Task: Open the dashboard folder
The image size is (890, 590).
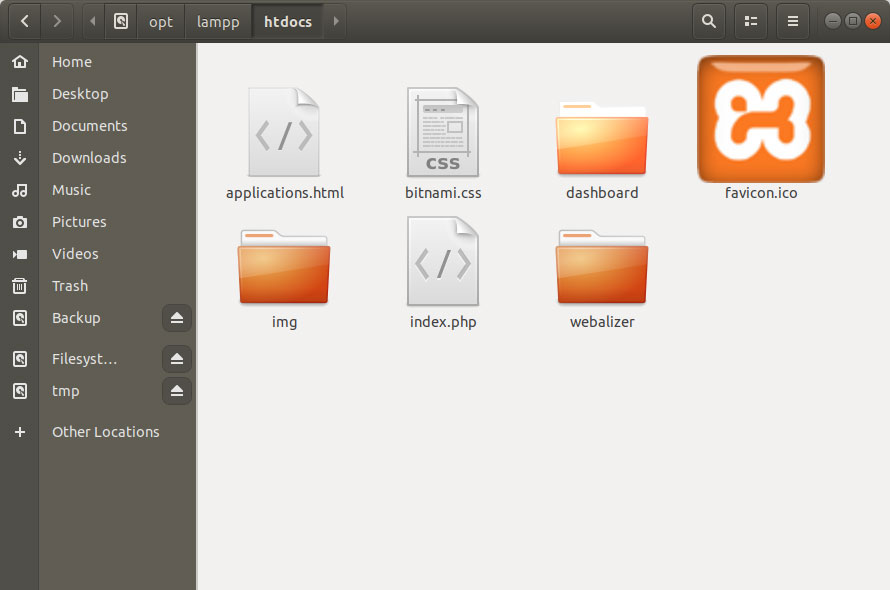Action: tap(601, 131)
